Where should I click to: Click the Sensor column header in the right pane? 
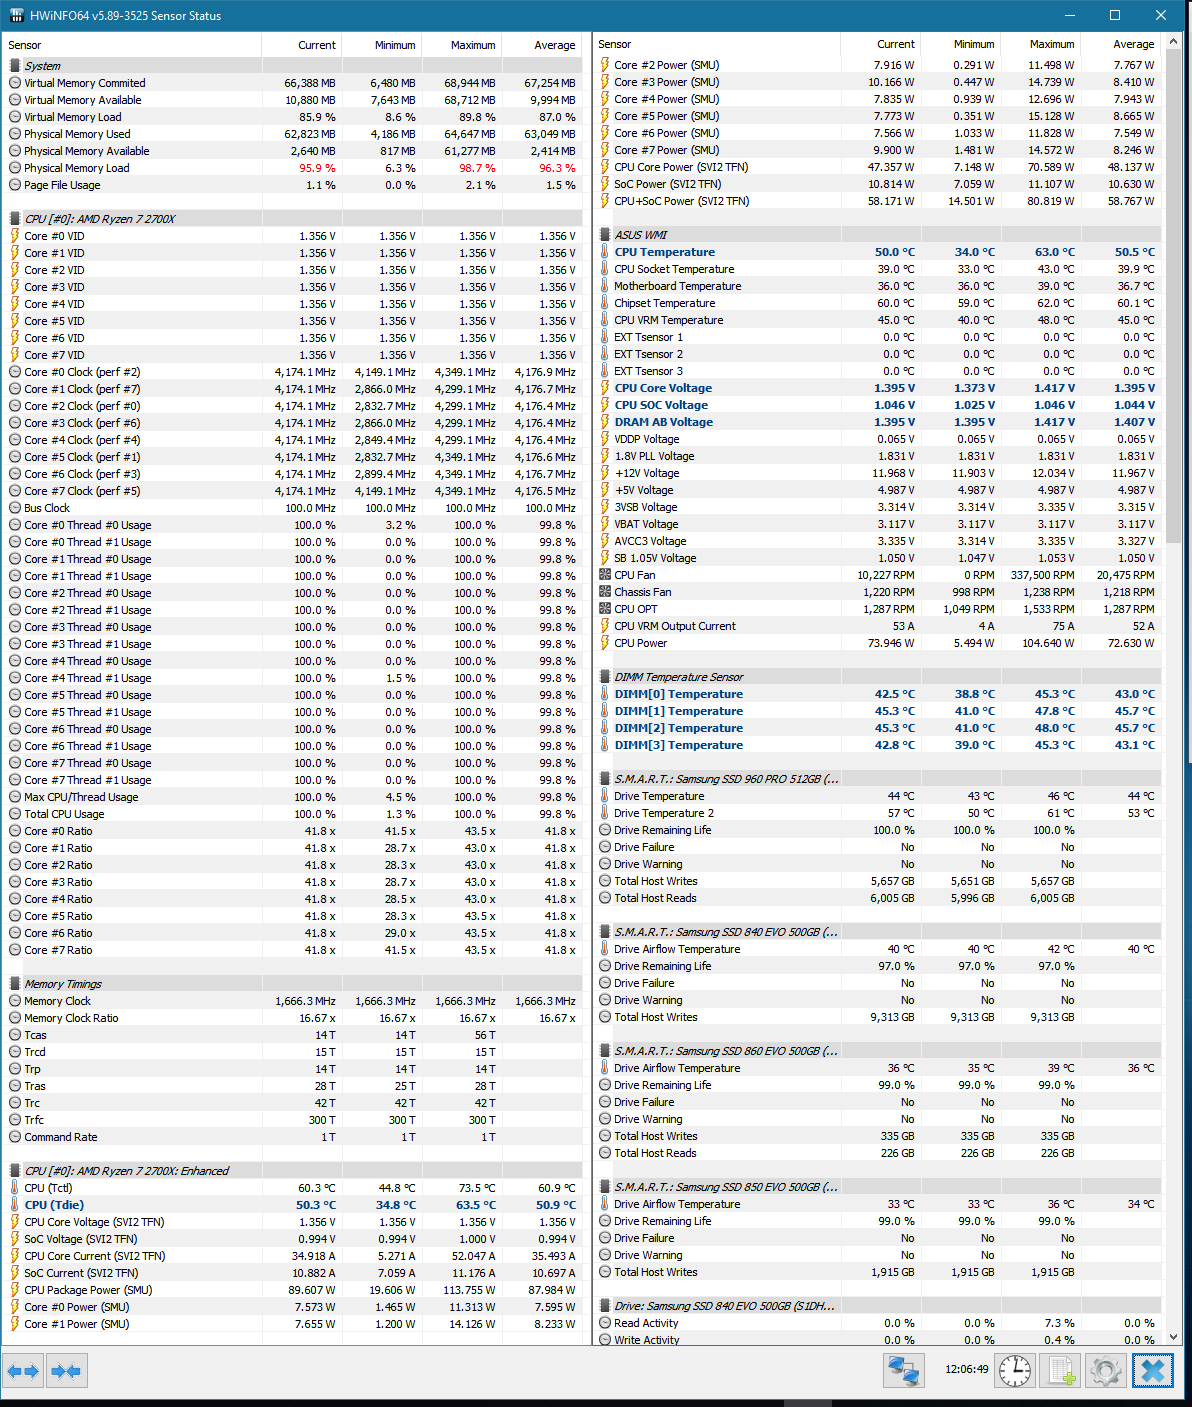(717, 44)
